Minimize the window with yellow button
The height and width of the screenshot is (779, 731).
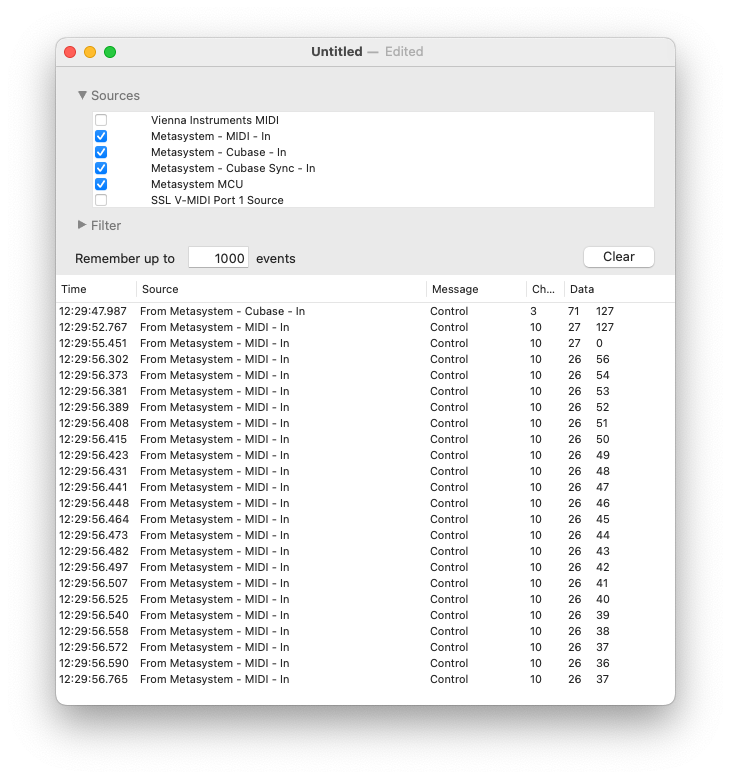pos(90,52)
